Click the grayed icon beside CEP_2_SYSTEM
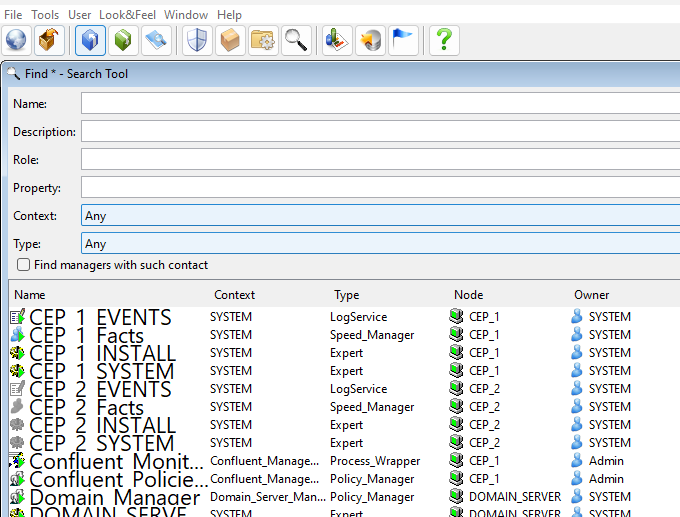 pos(17,443)
